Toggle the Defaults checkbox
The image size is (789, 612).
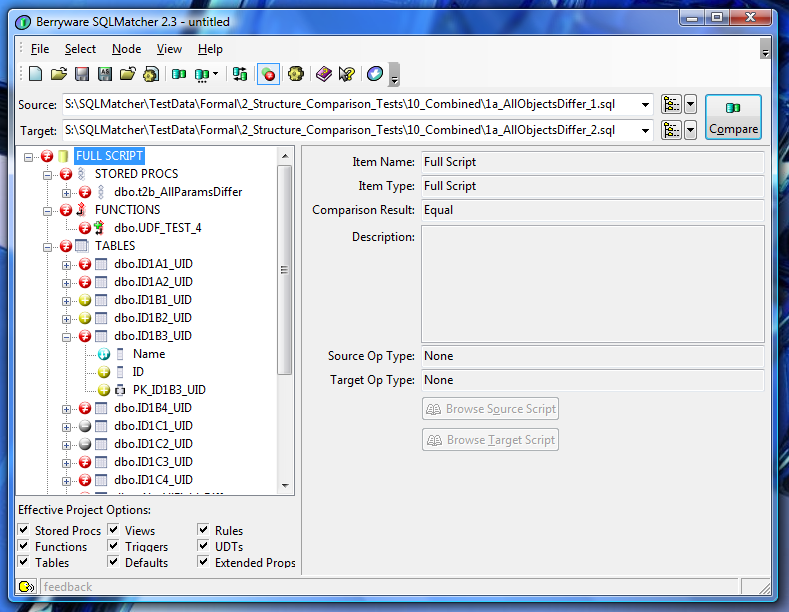(113, 562)
